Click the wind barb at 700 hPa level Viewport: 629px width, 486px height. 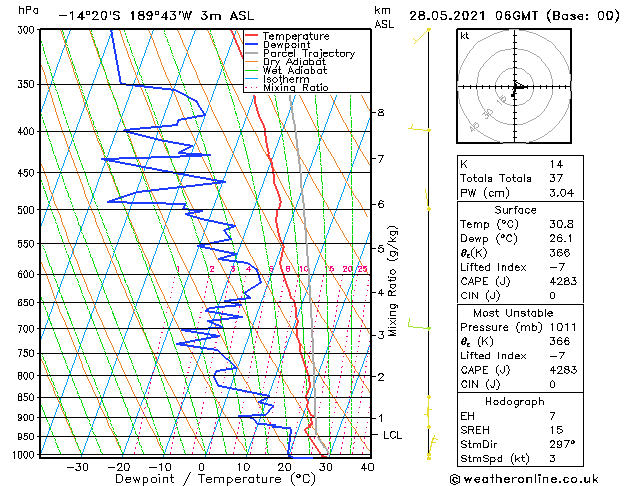point(419,324)
